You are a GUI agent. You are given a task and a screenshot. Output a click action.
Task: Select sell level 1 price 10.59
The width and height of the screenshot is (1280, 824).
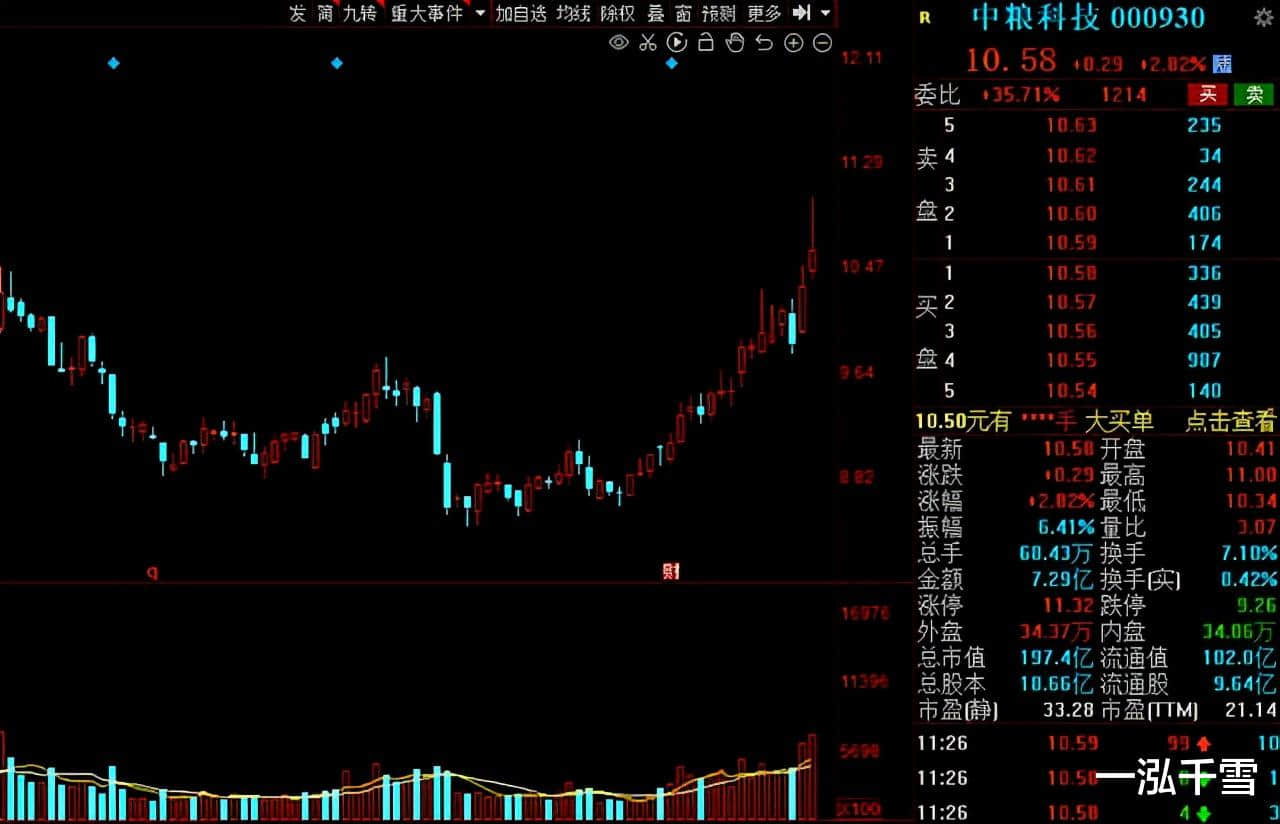(x=1071, y=242)
